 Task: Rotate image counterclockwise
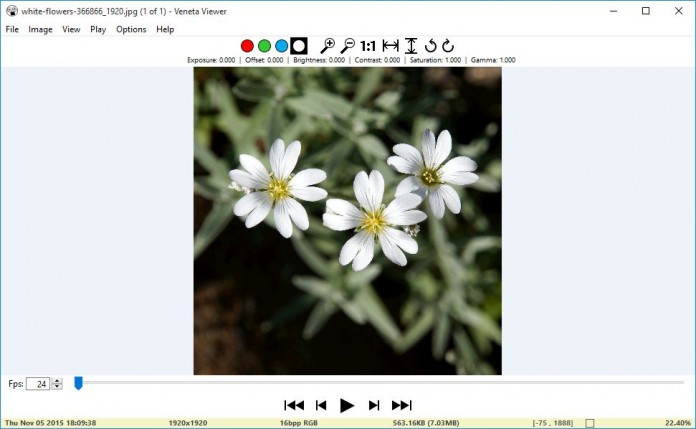tap(431, 46)
